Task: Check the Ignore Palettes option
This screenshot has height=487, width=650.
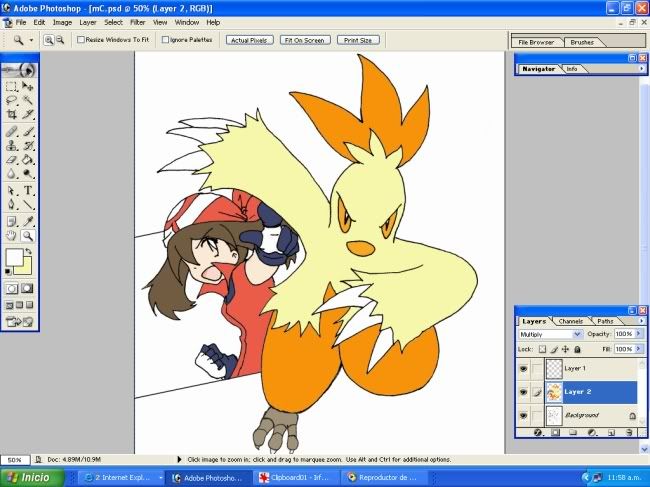Action: click(164, 40)
